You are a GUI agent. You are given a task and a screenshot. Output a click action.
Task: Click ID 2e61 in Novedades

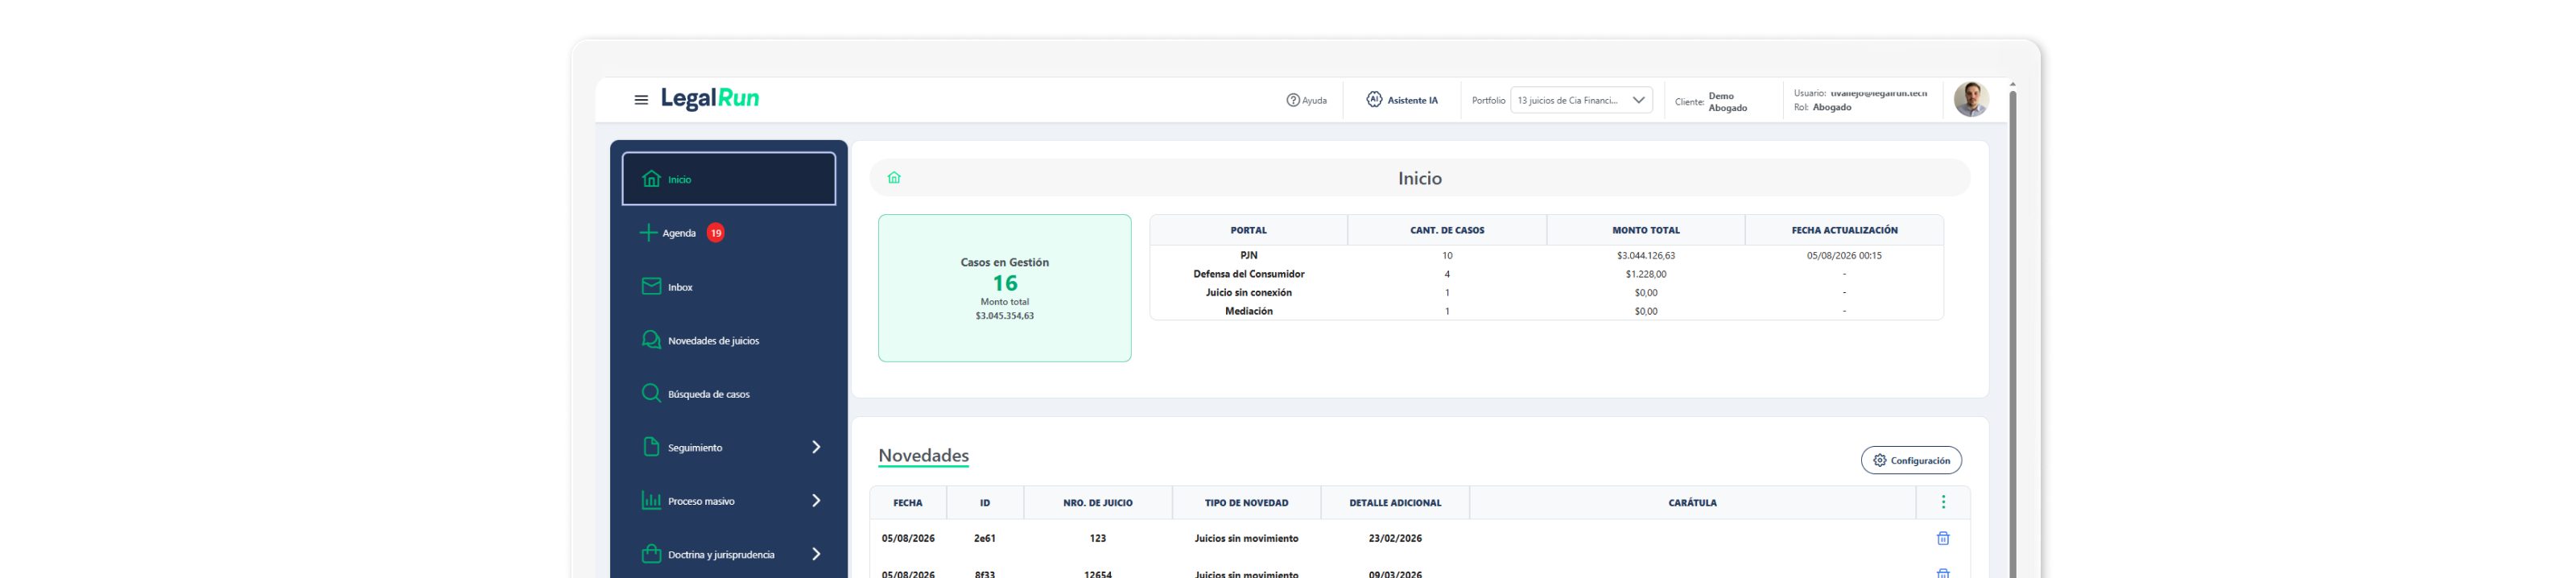point(985,538)
